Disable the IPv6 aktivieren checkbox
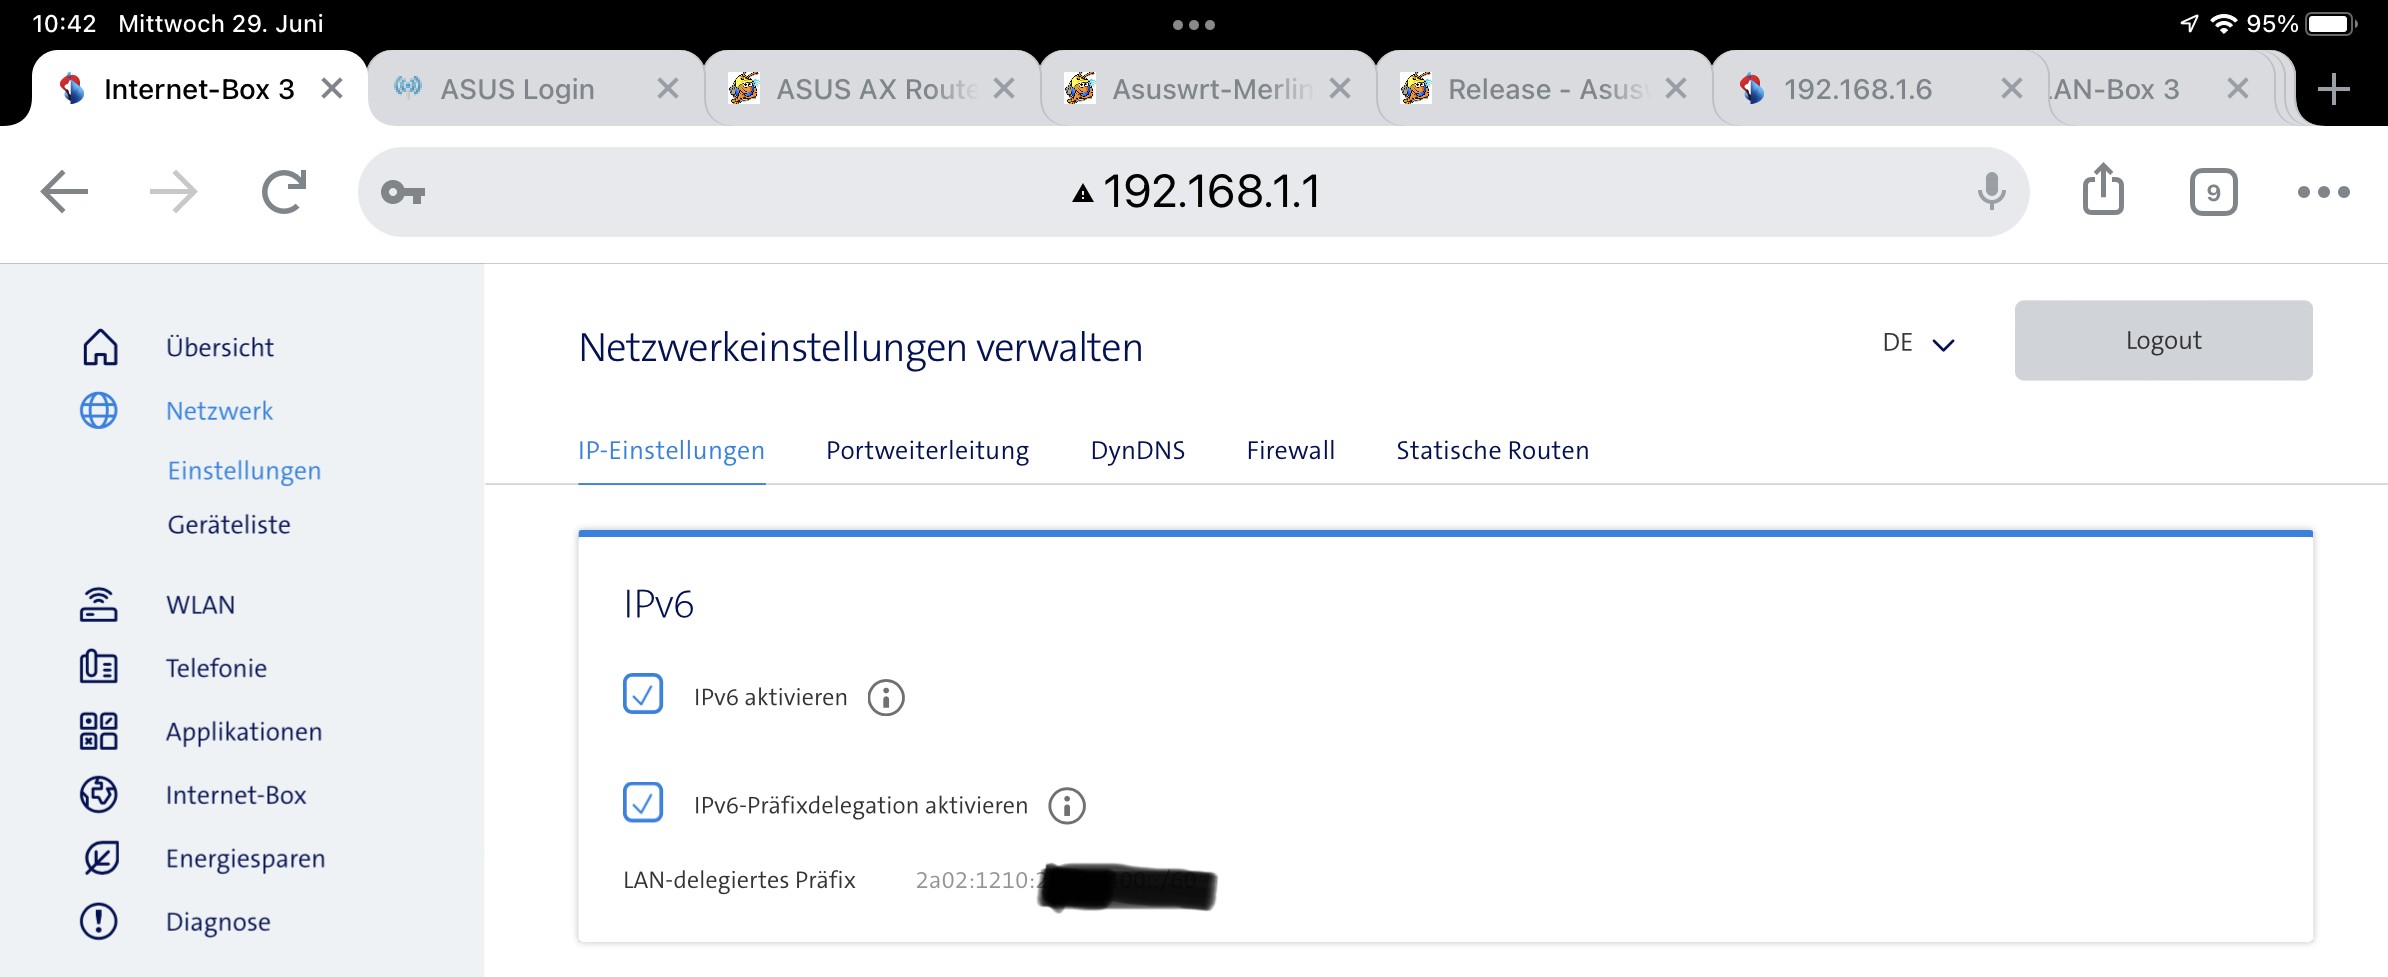2388x977 pixels. 643,694
